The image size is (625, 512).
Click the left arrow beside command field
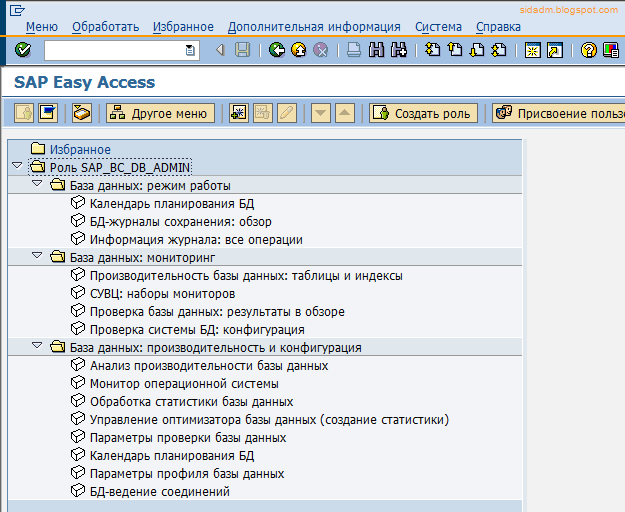(220, 50)
